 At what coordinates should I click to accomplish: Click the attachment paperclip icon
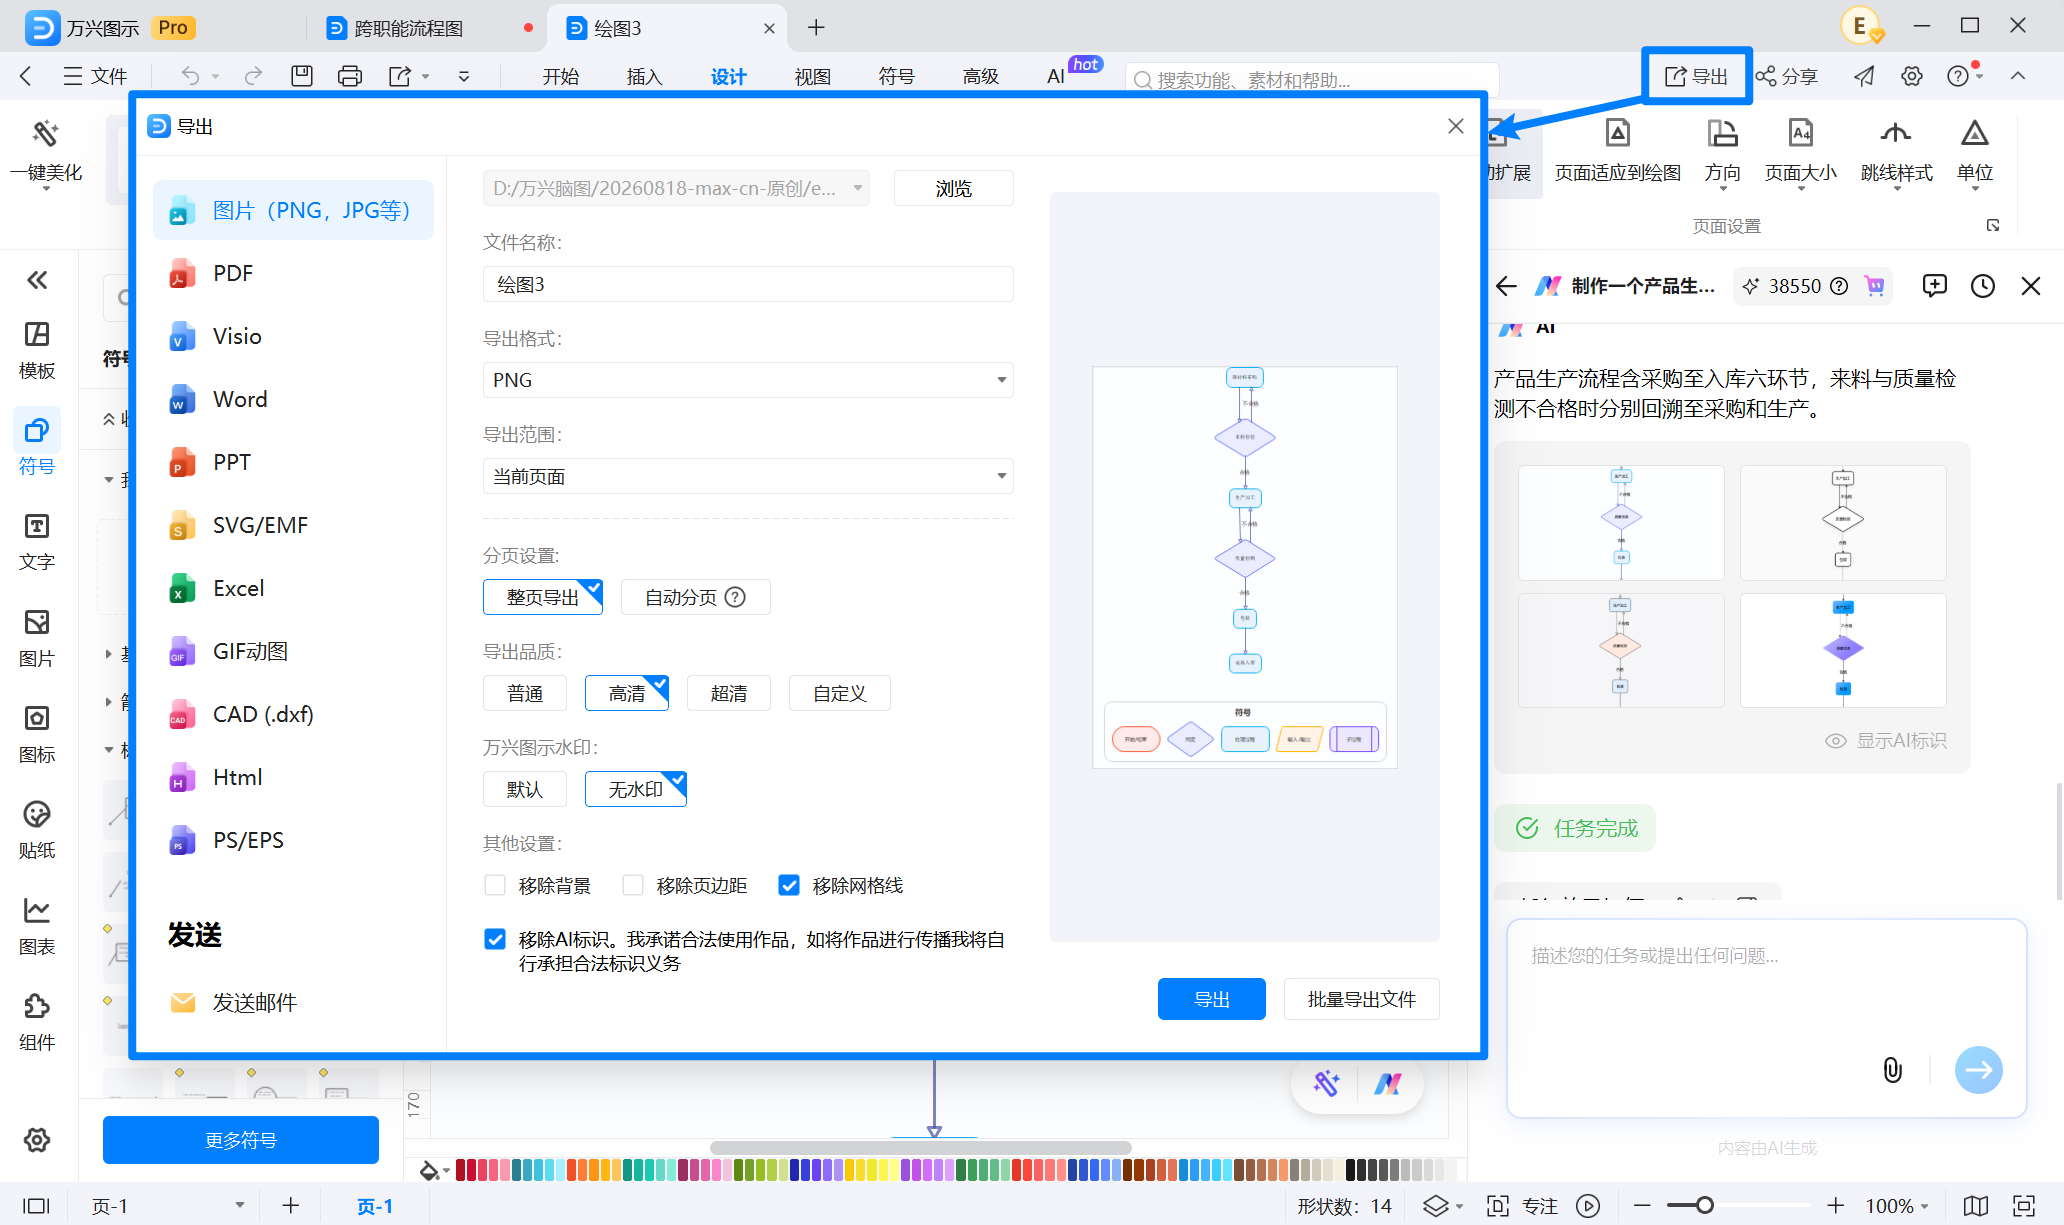click(1892, 1070)
